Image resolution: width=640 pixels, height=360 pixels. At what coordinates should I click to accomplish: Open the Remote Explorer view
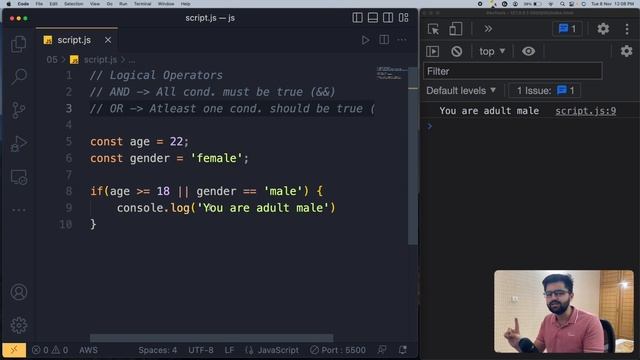tap(18, 177)
